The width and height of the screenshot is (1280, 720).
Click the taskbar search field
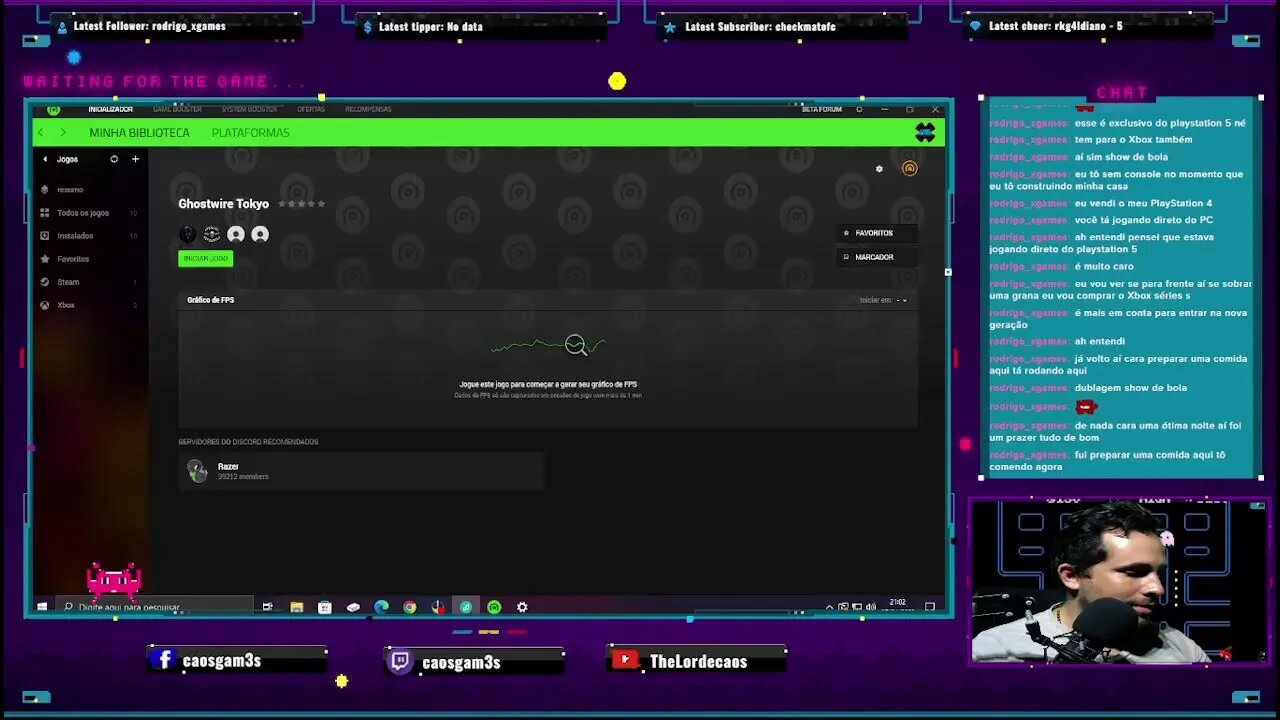(x=156, y=606)
